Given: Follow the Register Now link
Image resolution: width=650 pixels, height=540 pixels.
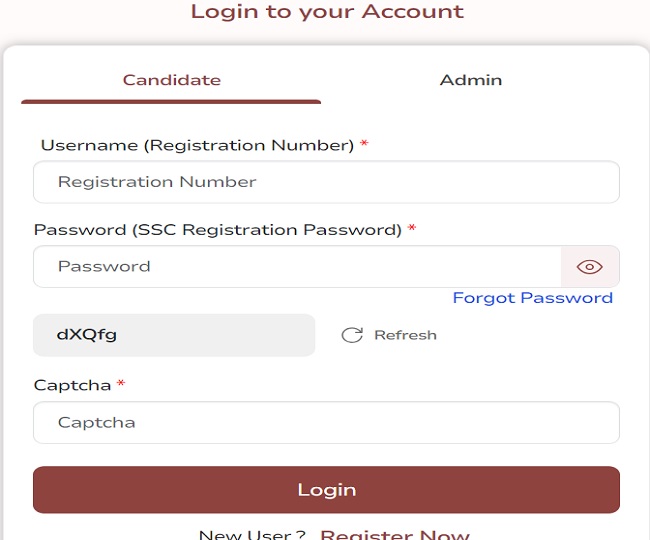Looking at the screenshot, I should (x=394, y=534).
